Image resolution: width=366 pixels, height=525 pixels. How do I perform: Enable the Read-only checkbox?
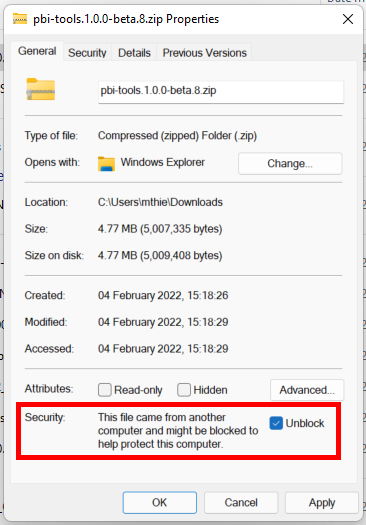click(105, 390)
